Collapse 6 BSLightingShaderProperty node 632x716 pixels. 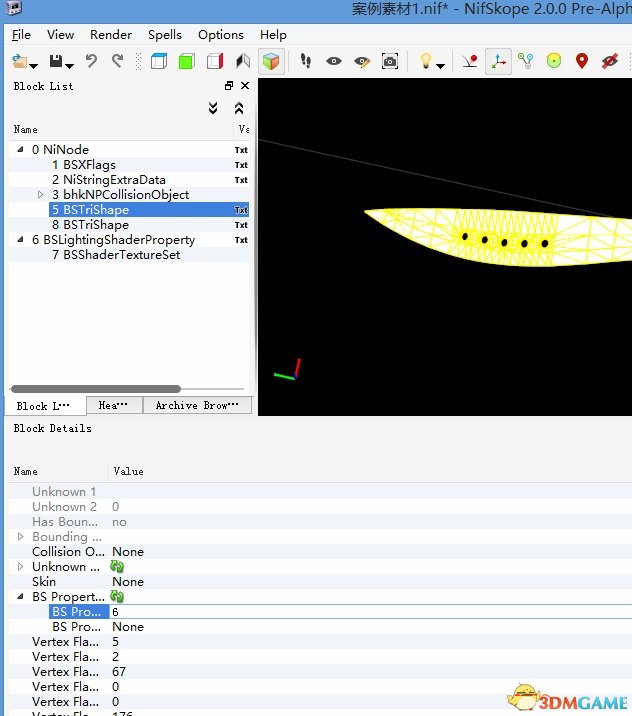pyautogui.click(x=20, y=239)
